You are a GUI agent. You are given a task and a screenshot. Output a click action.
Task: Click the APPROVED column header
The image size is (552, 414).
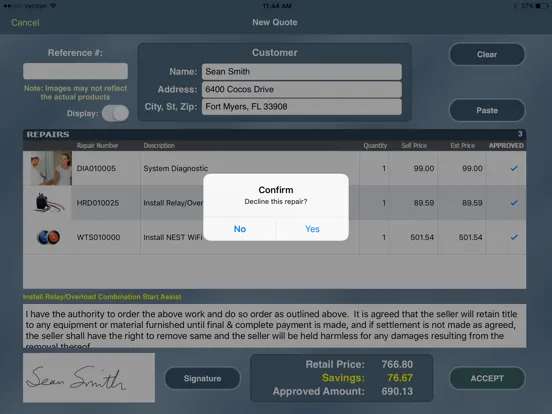point(506,145)
